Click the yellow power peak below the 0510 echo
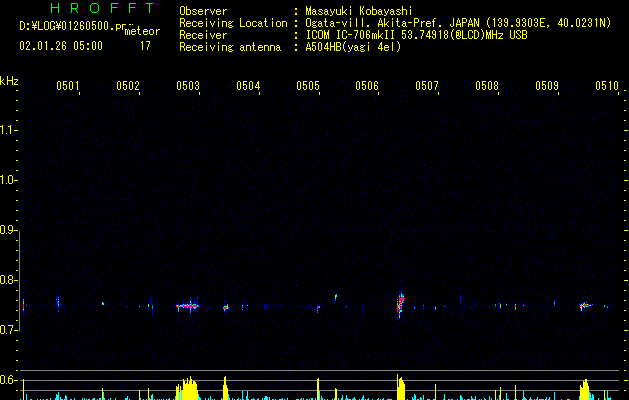Image resolution: width=629 pixels, height=400 pixels. (x=584, y=390)
